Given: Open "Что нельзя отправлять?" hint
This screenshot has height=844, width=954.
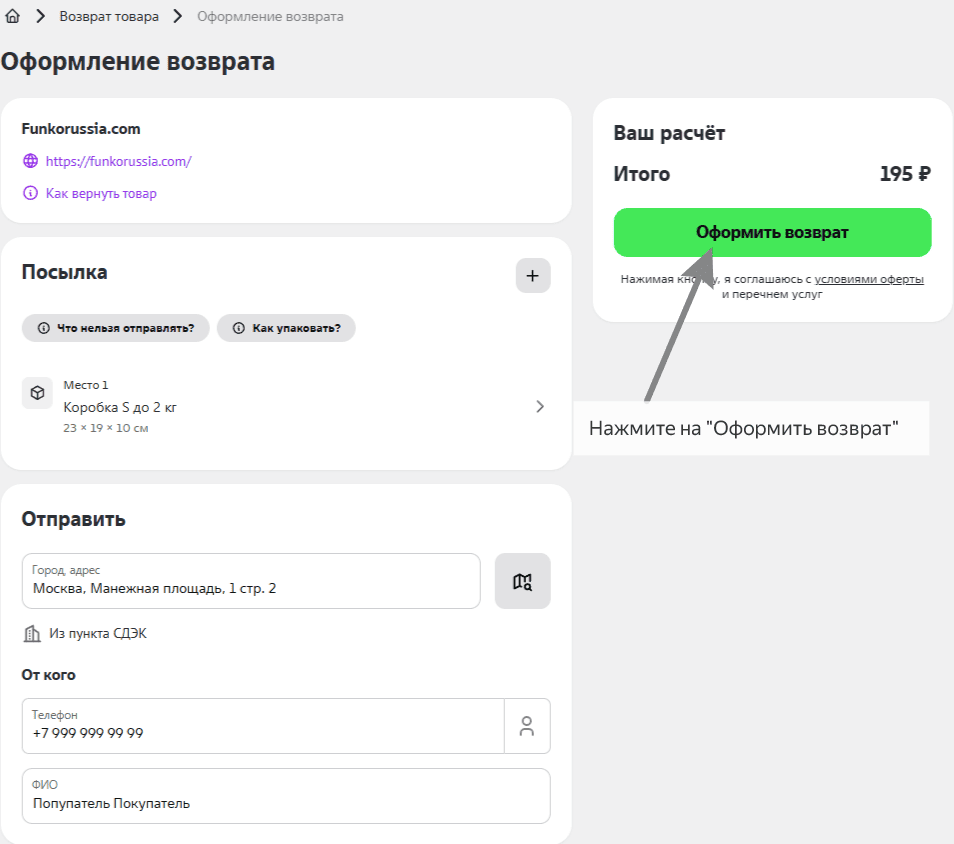Looking at the screenshot, I should click(116, 328).
